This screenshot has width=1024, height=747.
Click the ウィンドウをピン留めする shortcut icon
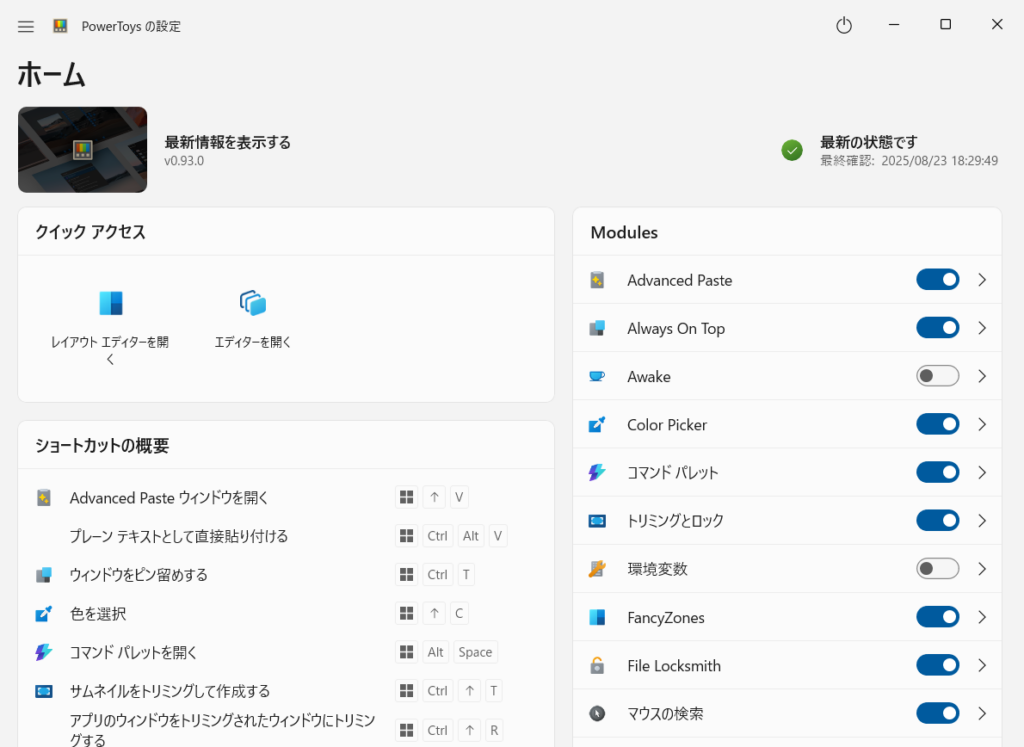44,575
